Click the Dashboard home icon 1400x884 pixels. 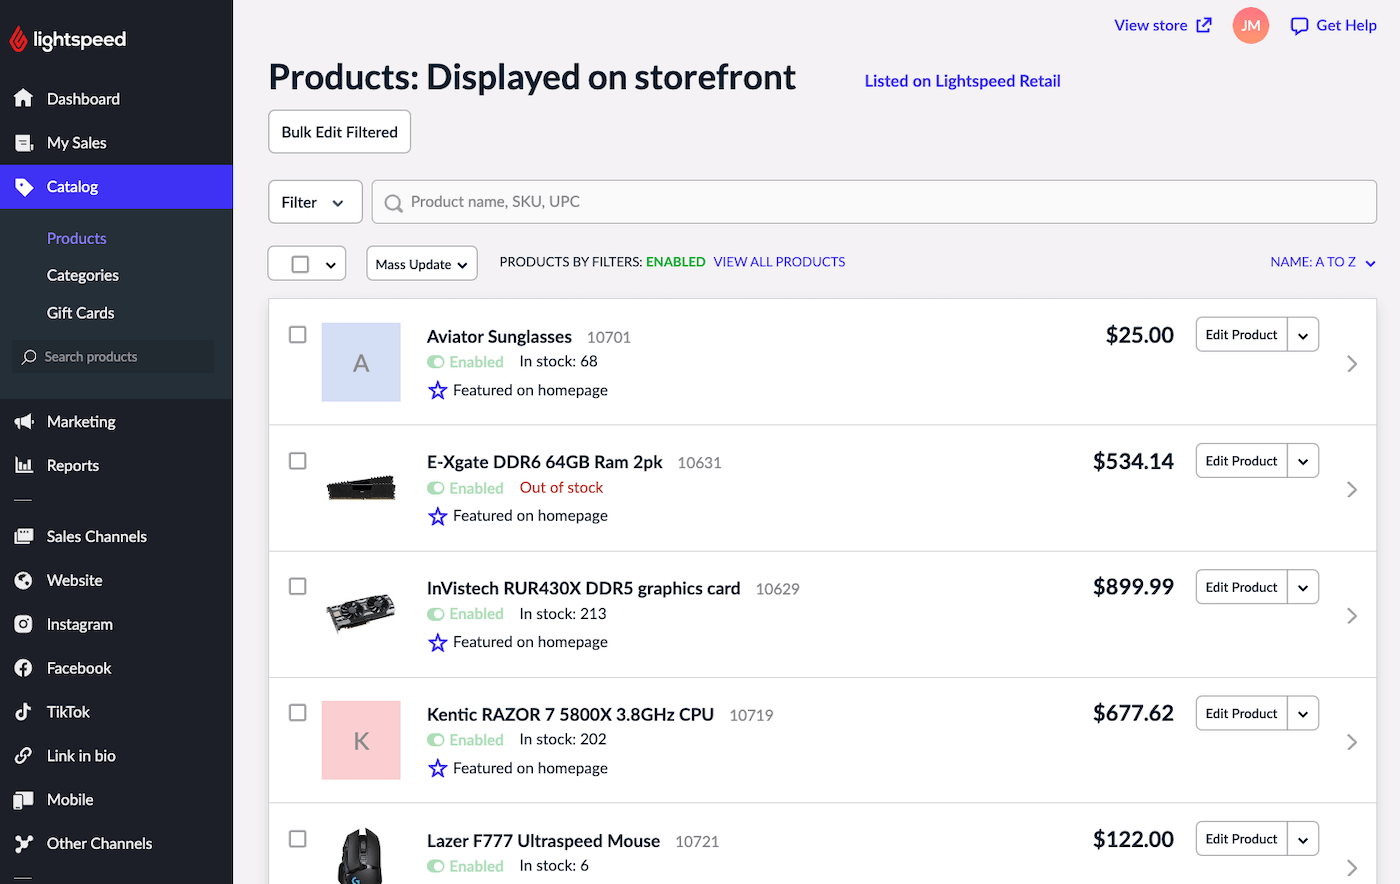(24, 98)
